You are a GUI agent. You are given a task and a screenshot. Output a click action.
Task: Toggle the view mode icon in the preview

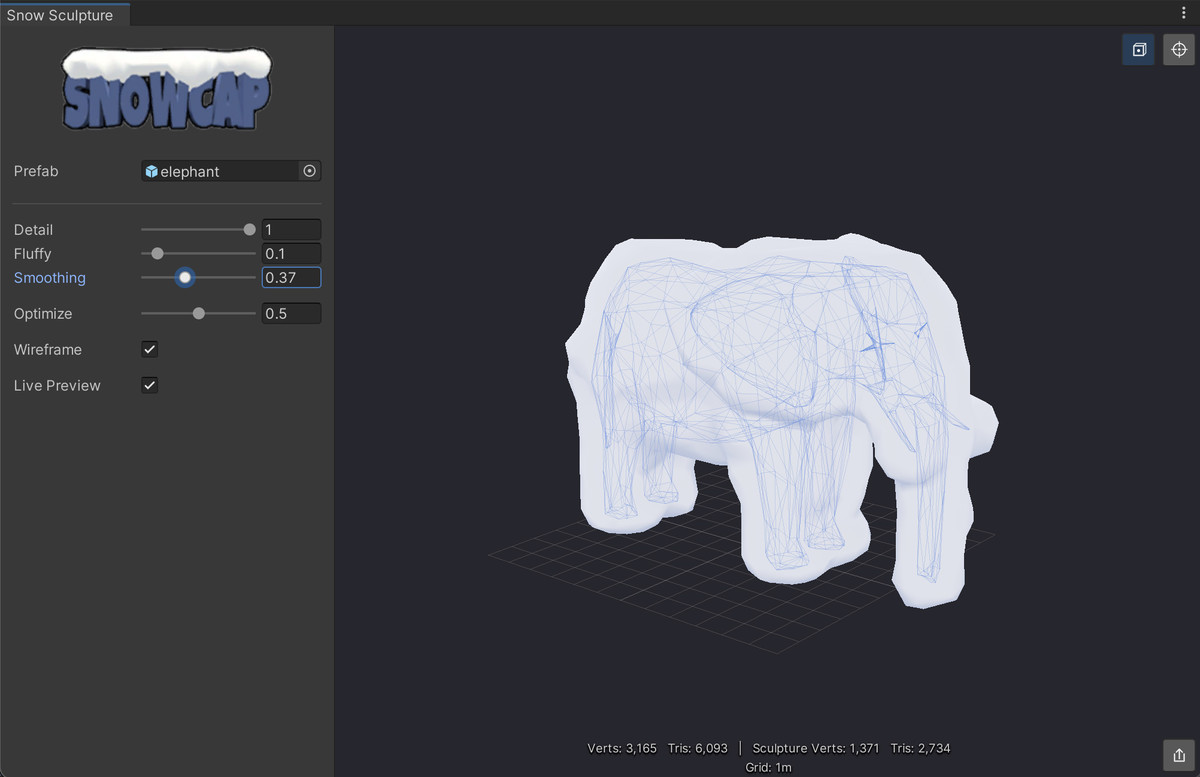(x=1139, y=50)
